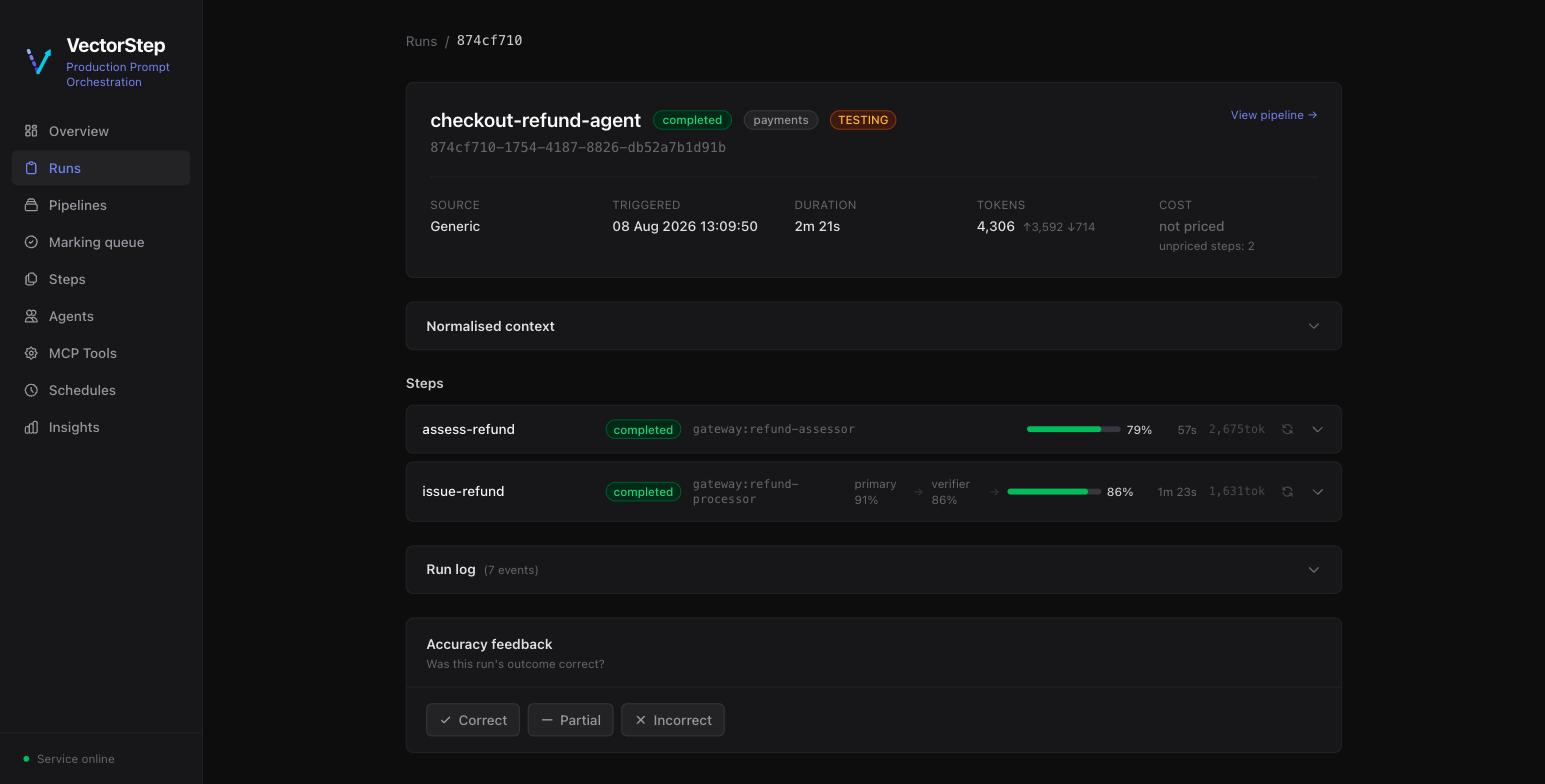
Task: Click gateway:refund-assessor model label
Action: (x=774, y=429)
